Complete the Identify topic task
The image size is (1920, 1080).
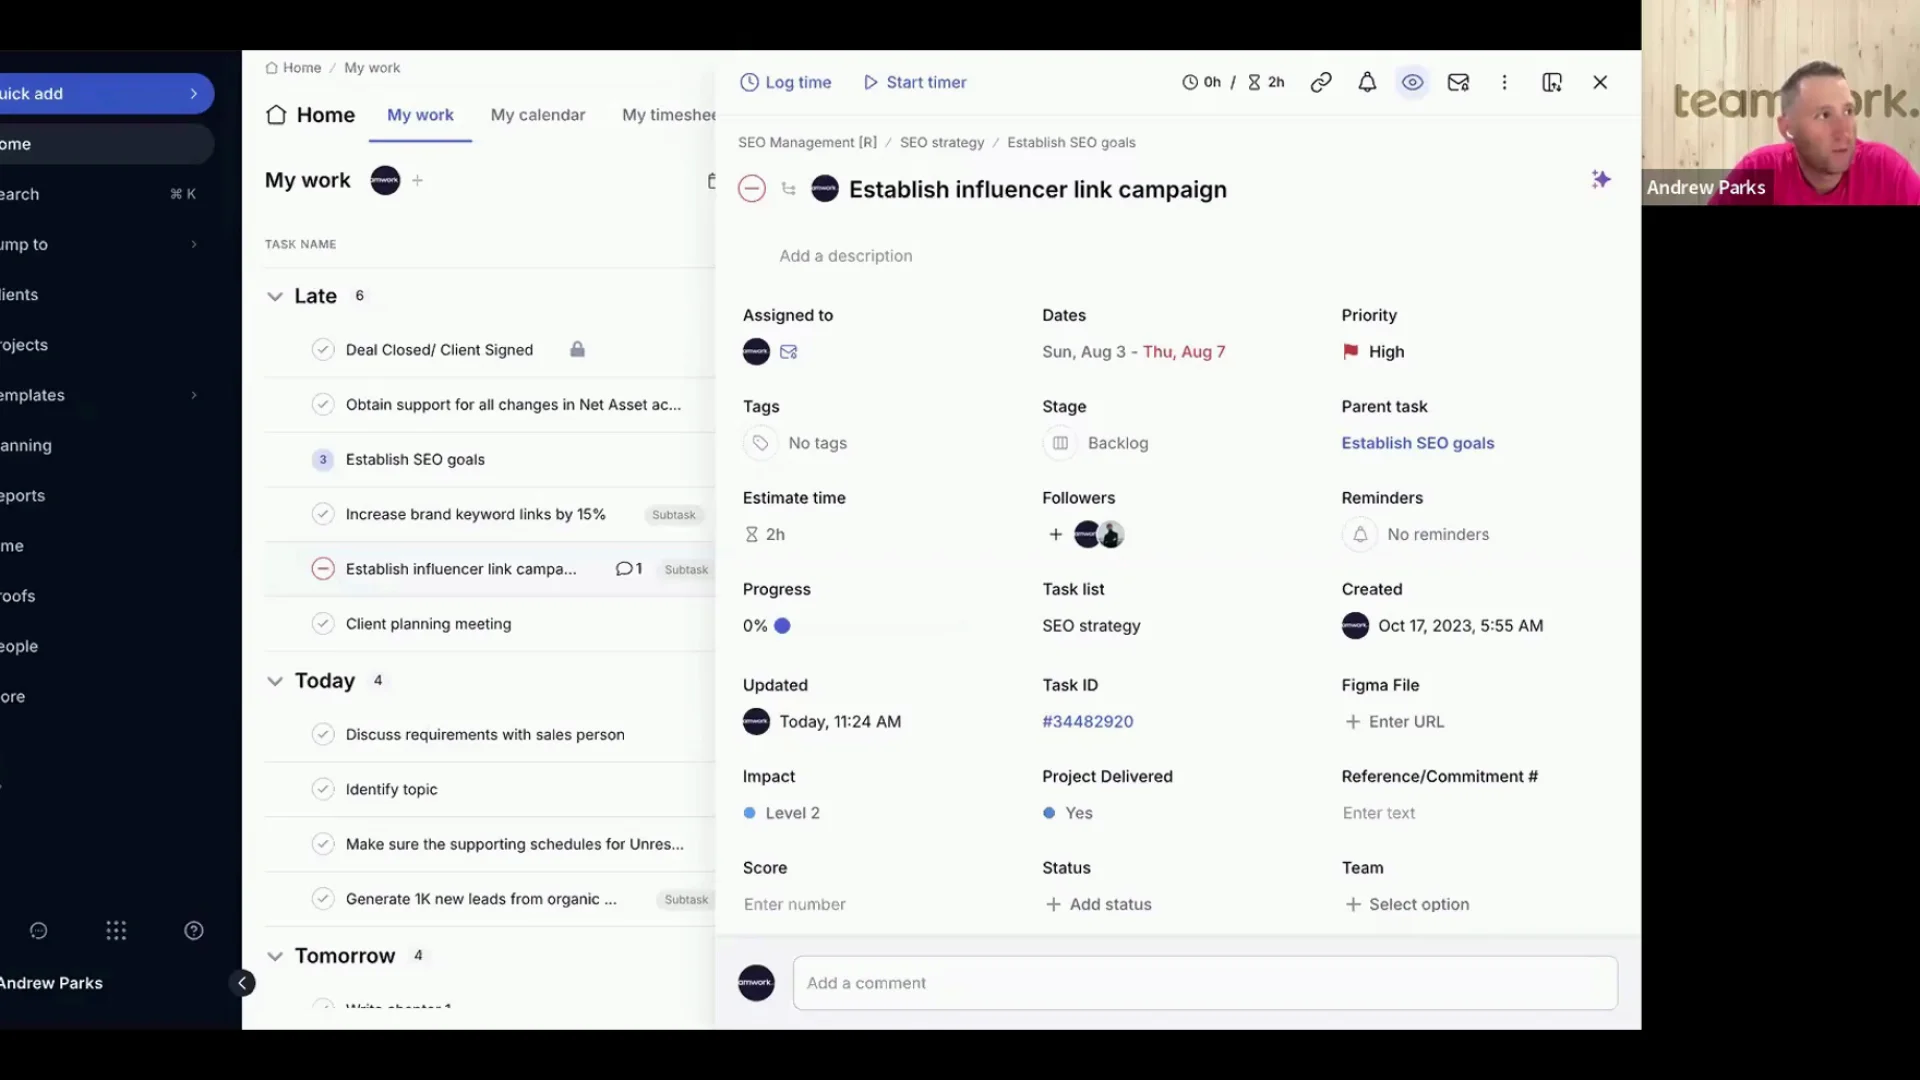(322, 789)
